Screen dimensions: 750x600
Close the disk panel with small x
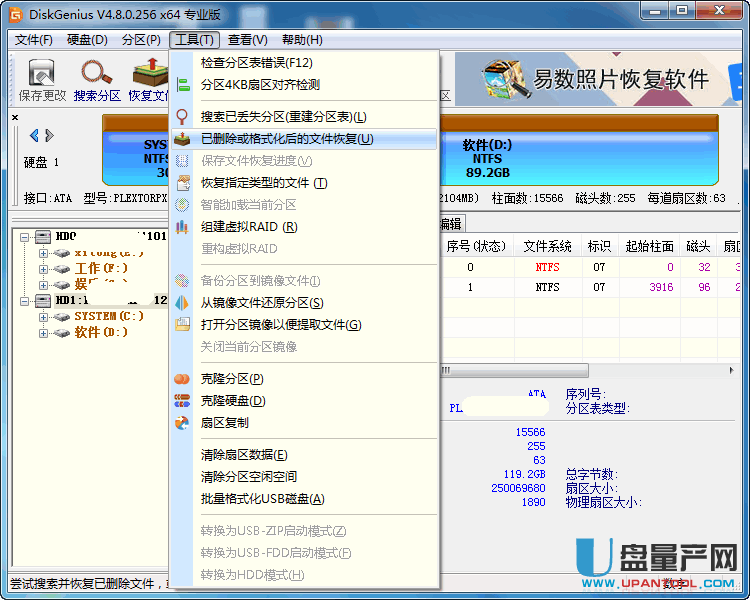[15, 117]
